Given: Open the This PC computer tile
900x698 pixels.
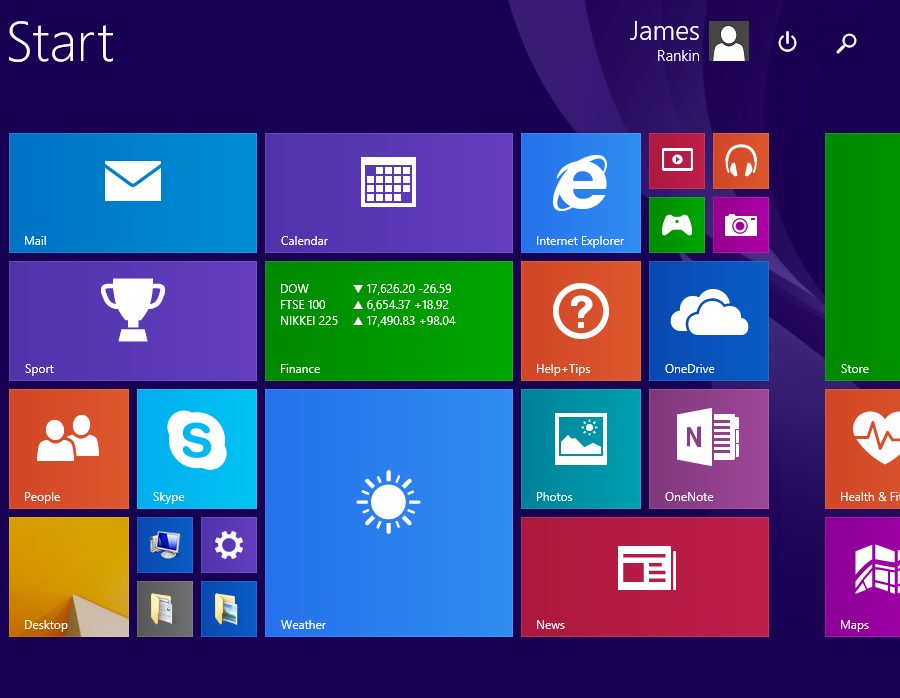Looking at the screenshot, I should pyautogui.click(x=165, y=545).
